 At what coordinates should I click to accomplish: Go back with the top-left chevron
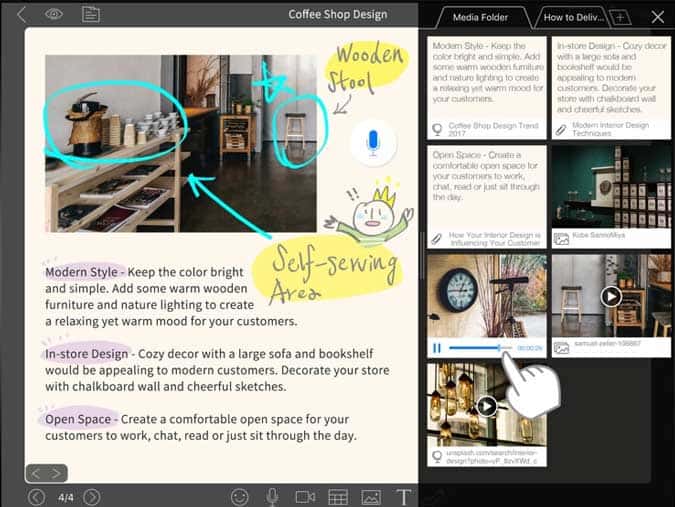coord(22,15)
